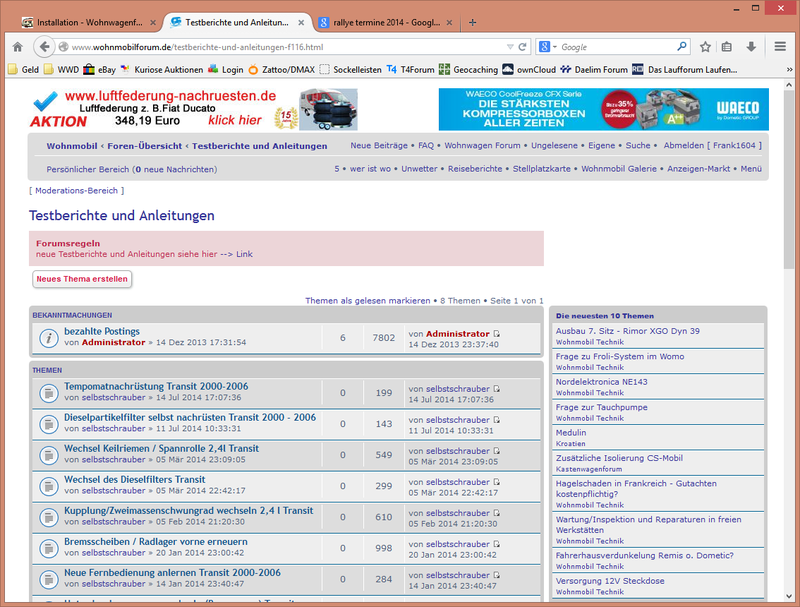Reload the page with the refresh icon

click(522, 47)
